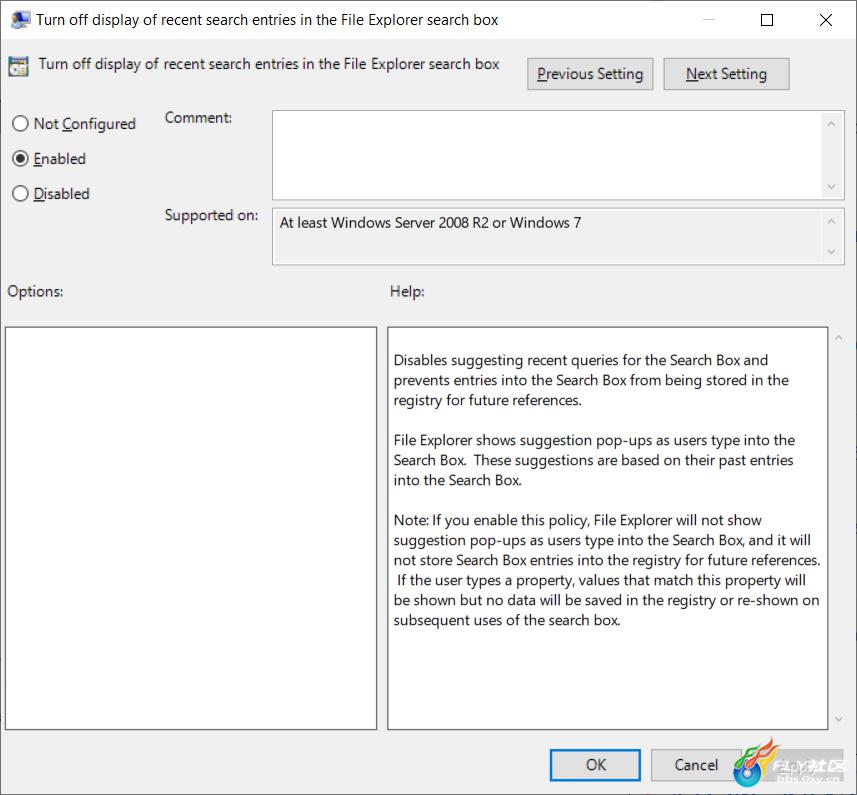This screenshot has width=857, height=795.
Task: Click inside the Comment text box
Action: pos(547,155)
